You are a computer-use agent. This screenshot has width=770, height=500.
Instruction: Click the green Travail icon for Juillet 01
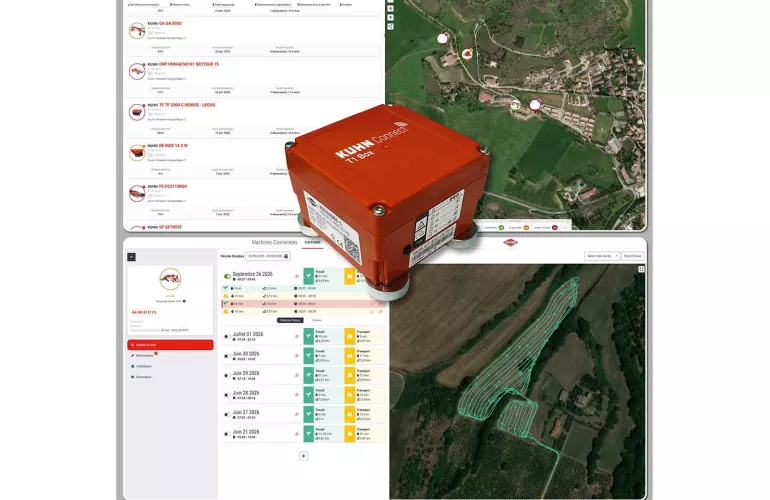pos(308,336)
